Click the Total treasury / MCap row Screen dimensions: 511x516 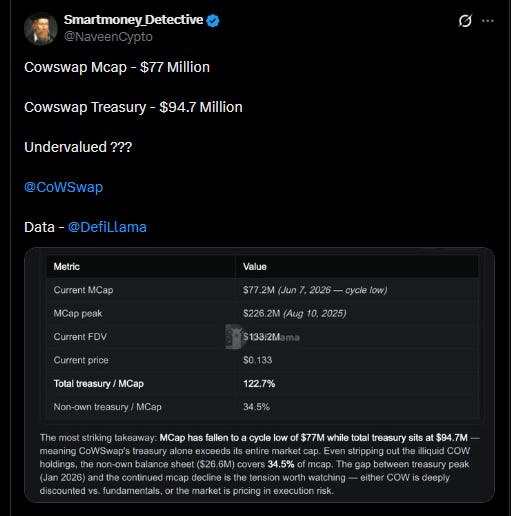pos(262,383)
